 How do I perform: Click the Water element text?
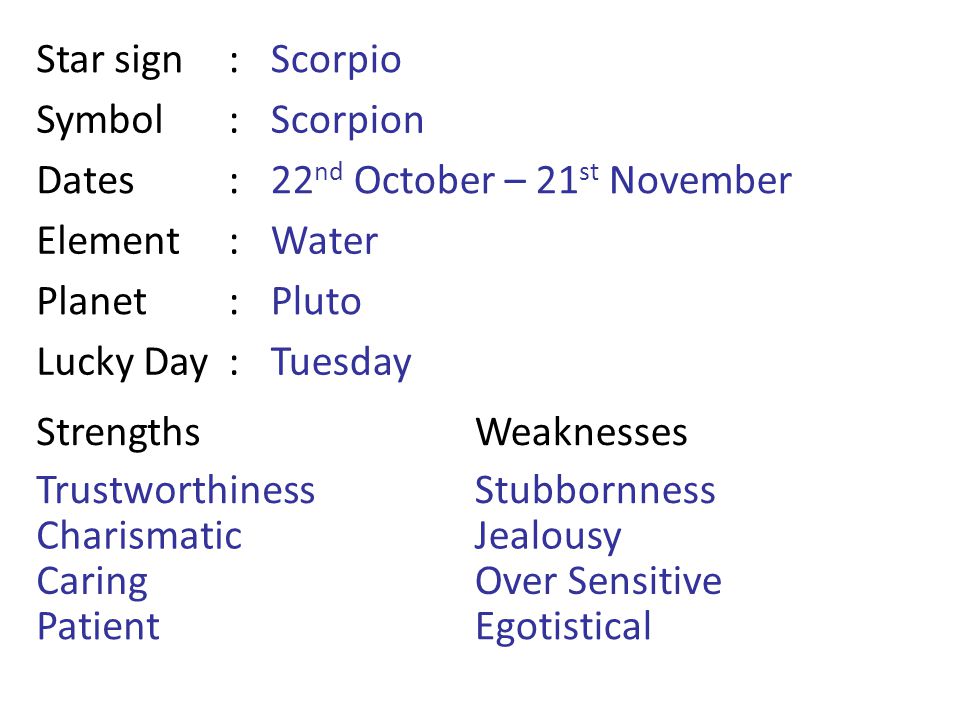click(324, 241)
